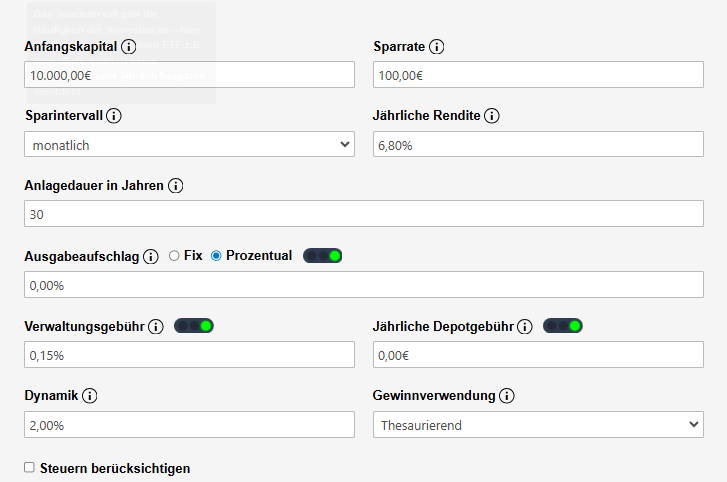Focus the Anlagedauer in Jahren field
727x482 pixels.
364,214
